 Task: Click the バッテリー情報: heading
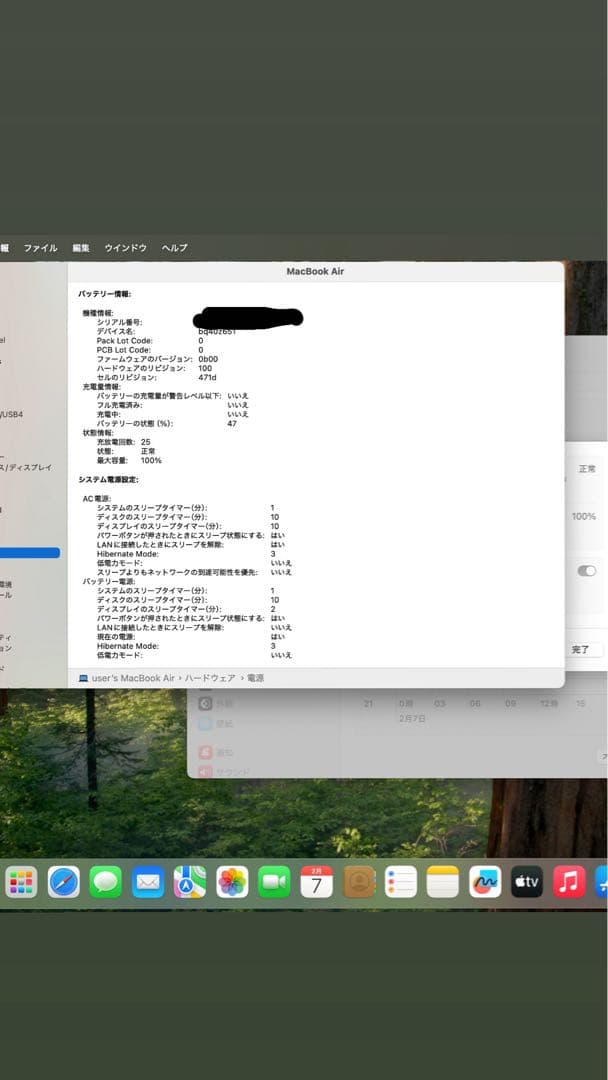click(x=105, y=294)
